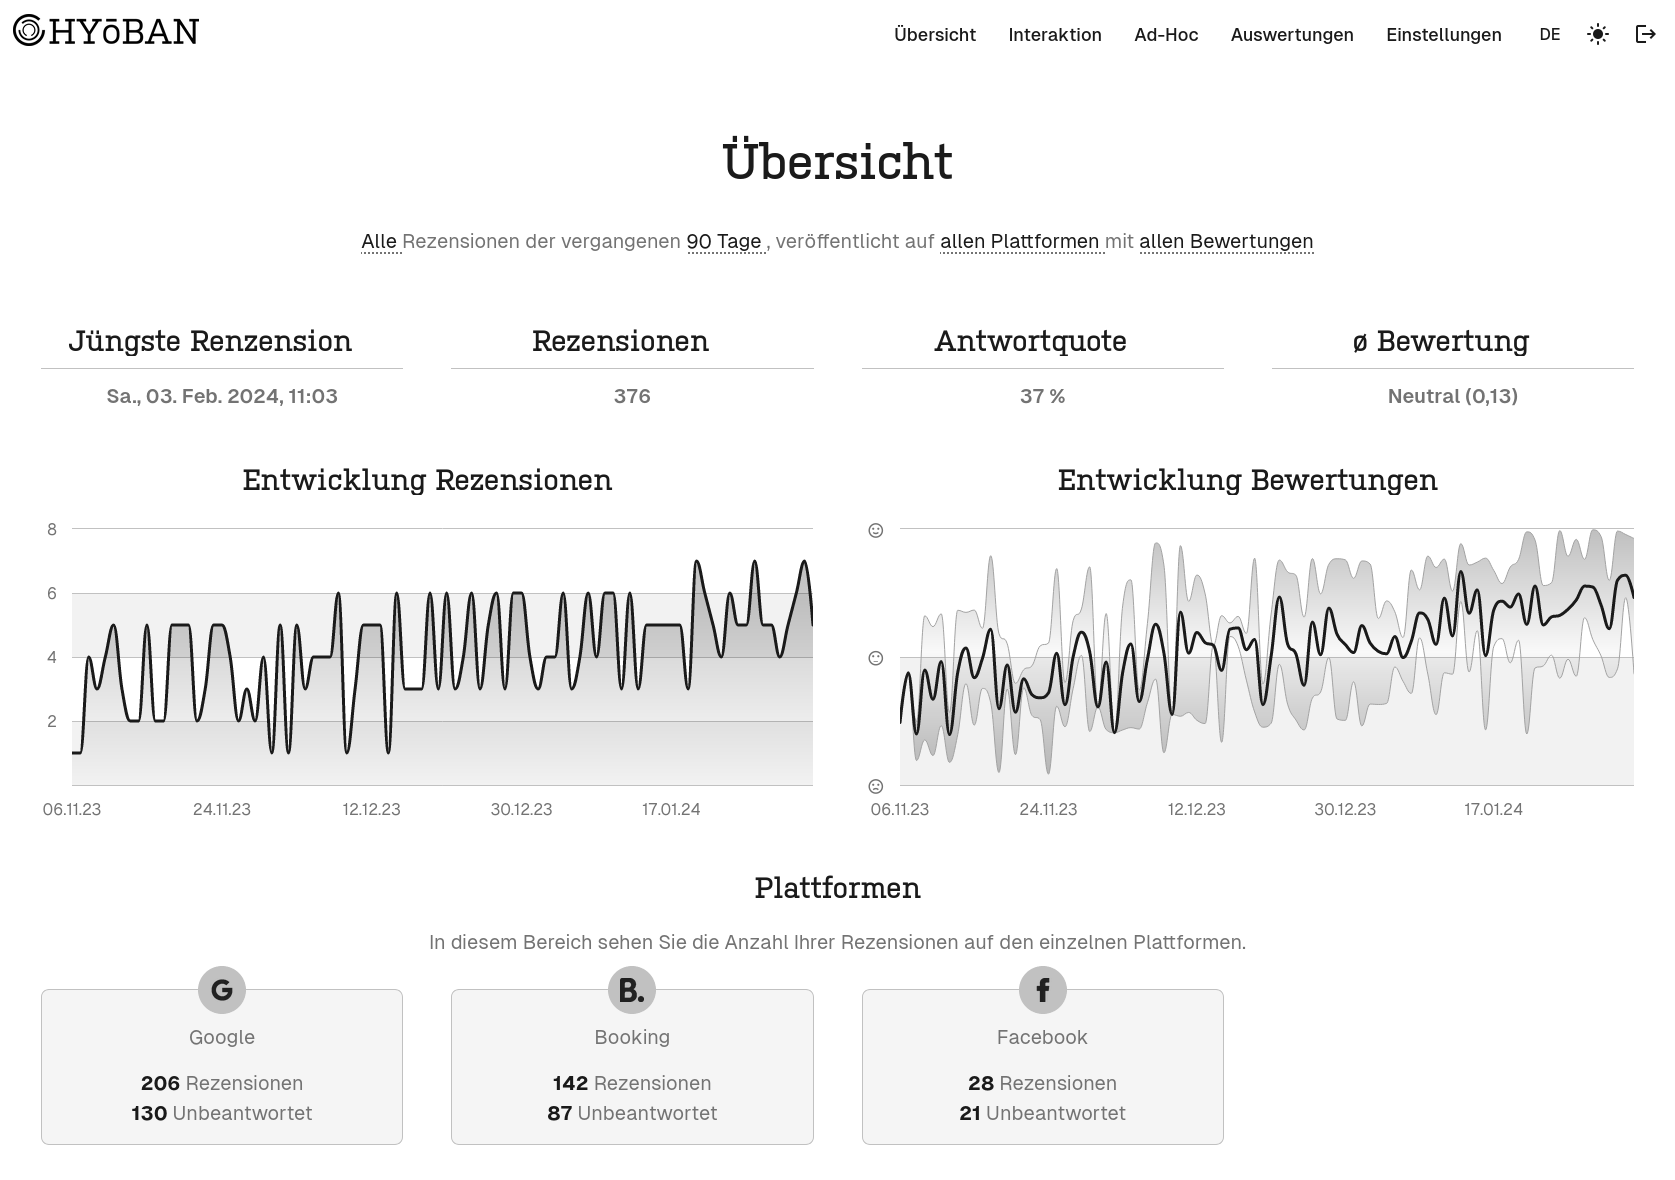Toggle light/dark mode with the sun icon

click(x=1597, y=34)
